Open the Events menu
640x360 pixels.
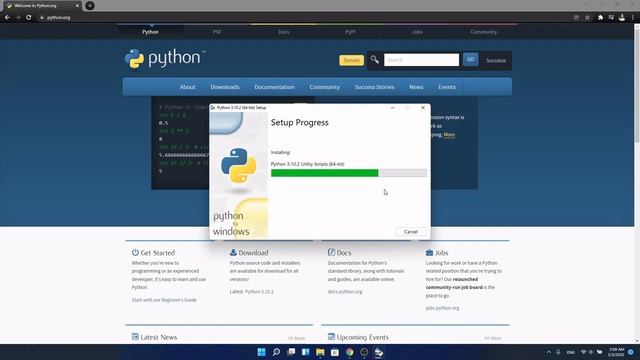coord(447,87)
